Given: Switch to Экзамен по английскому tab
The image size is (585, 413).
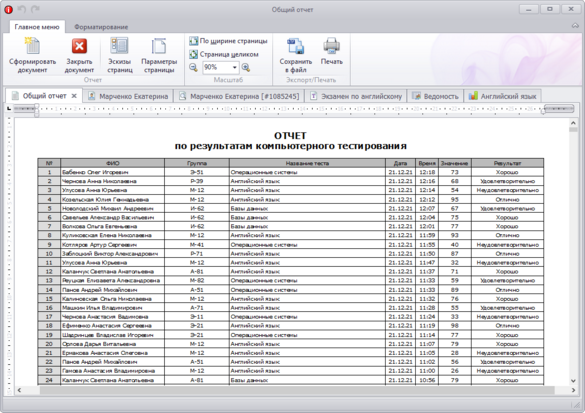Looking at the screenshot, I should pos(356,96).
